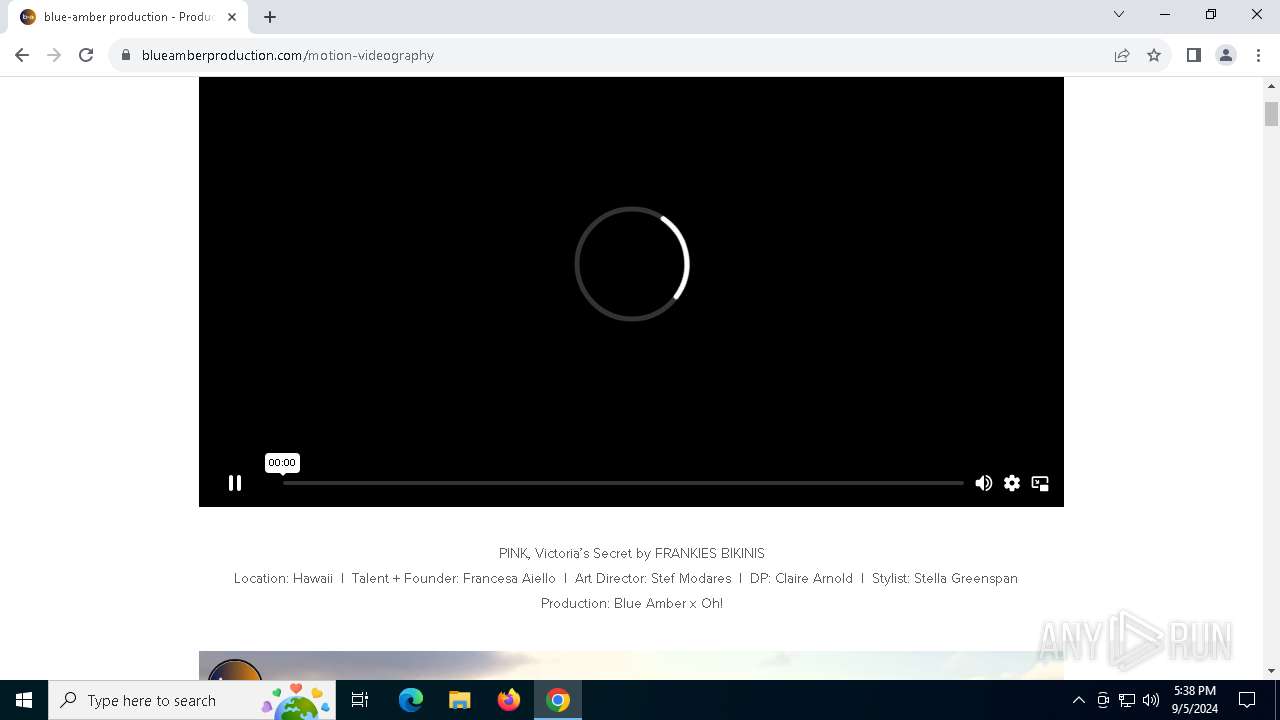View site information lock icon
1280x720 pixels.
pos(126,55)
